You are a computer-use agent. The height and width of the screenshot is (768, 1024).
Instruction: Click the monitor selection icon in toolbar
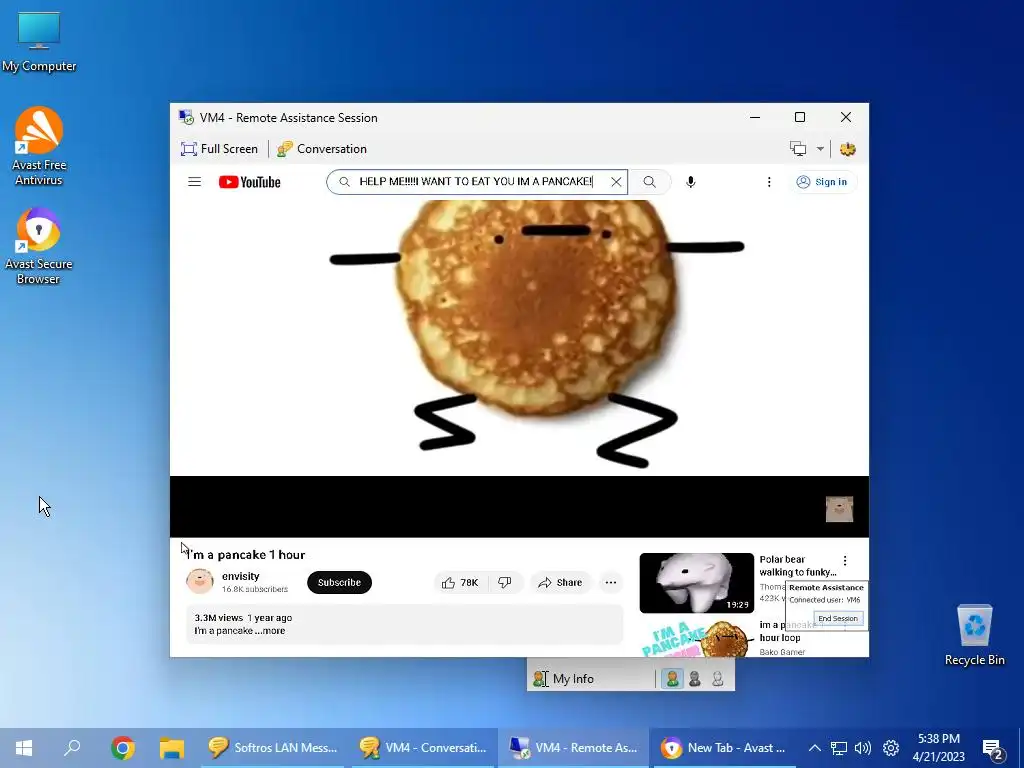798,149
